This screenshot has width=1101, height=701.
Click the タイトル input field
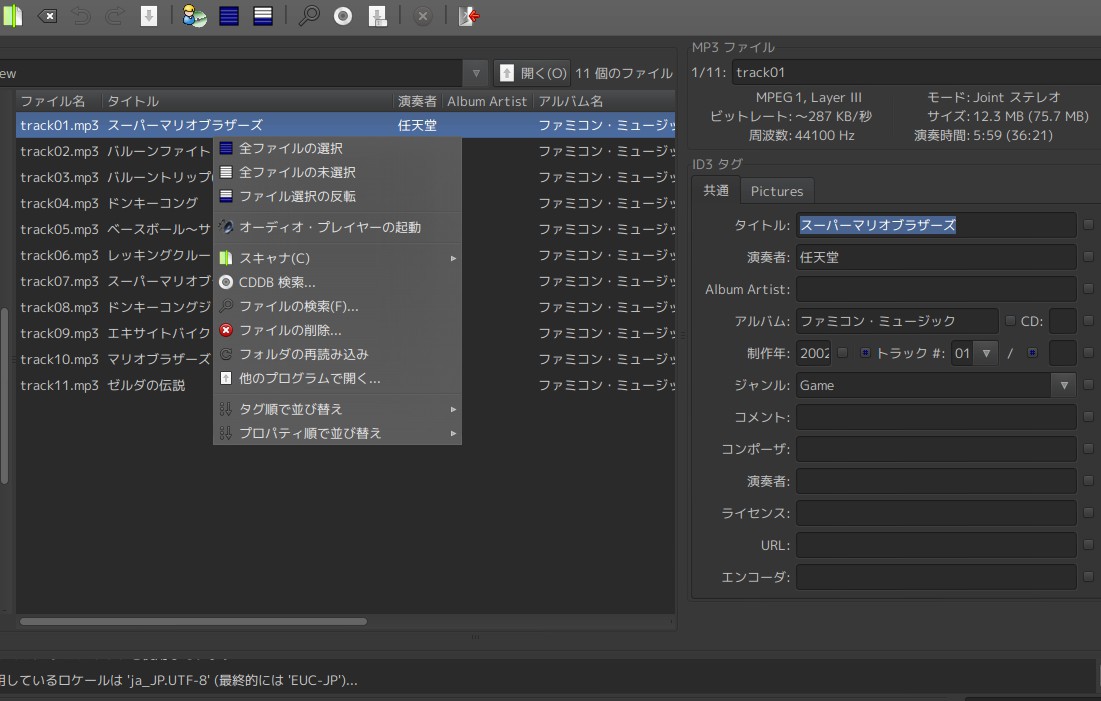(x=936, y=225)
